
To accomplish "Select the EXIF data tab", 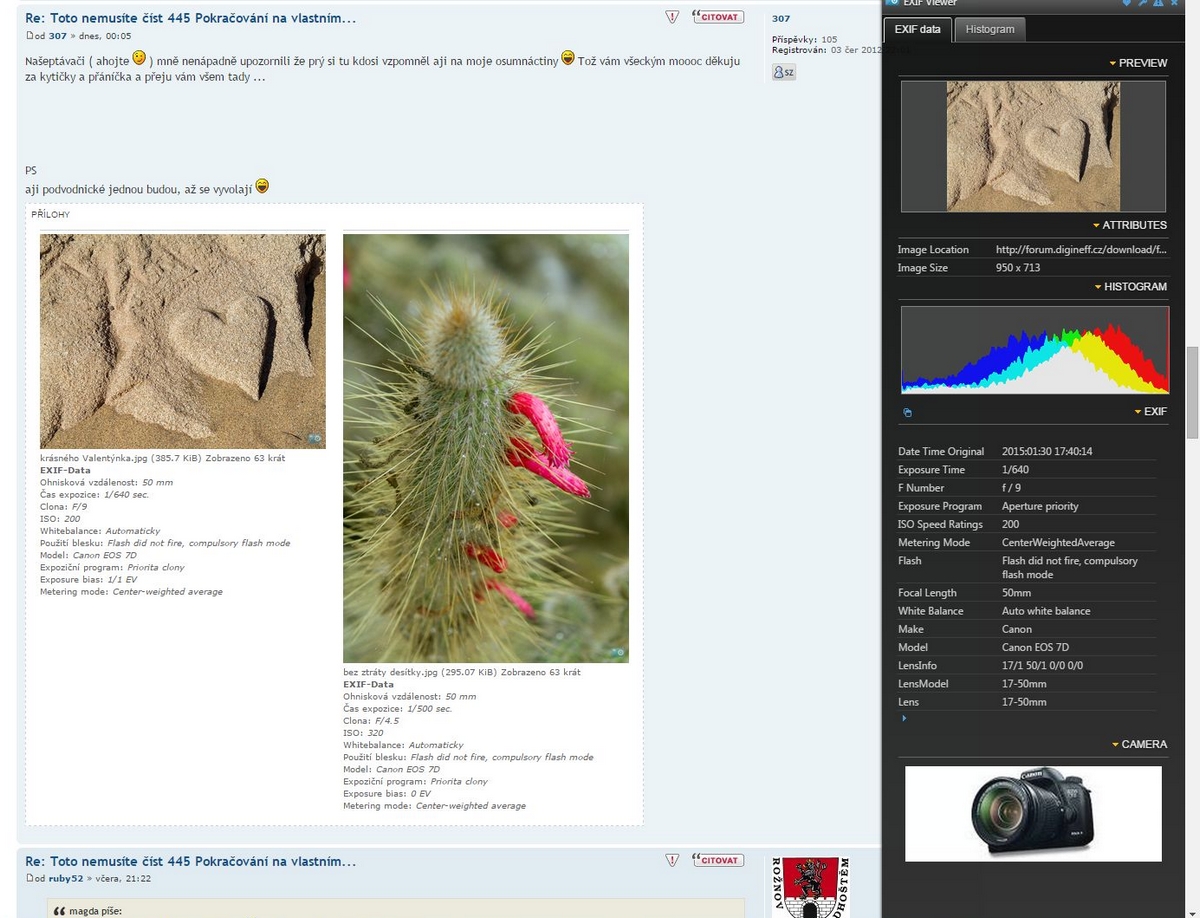I will pyautogui.click(x=917, y=29).
